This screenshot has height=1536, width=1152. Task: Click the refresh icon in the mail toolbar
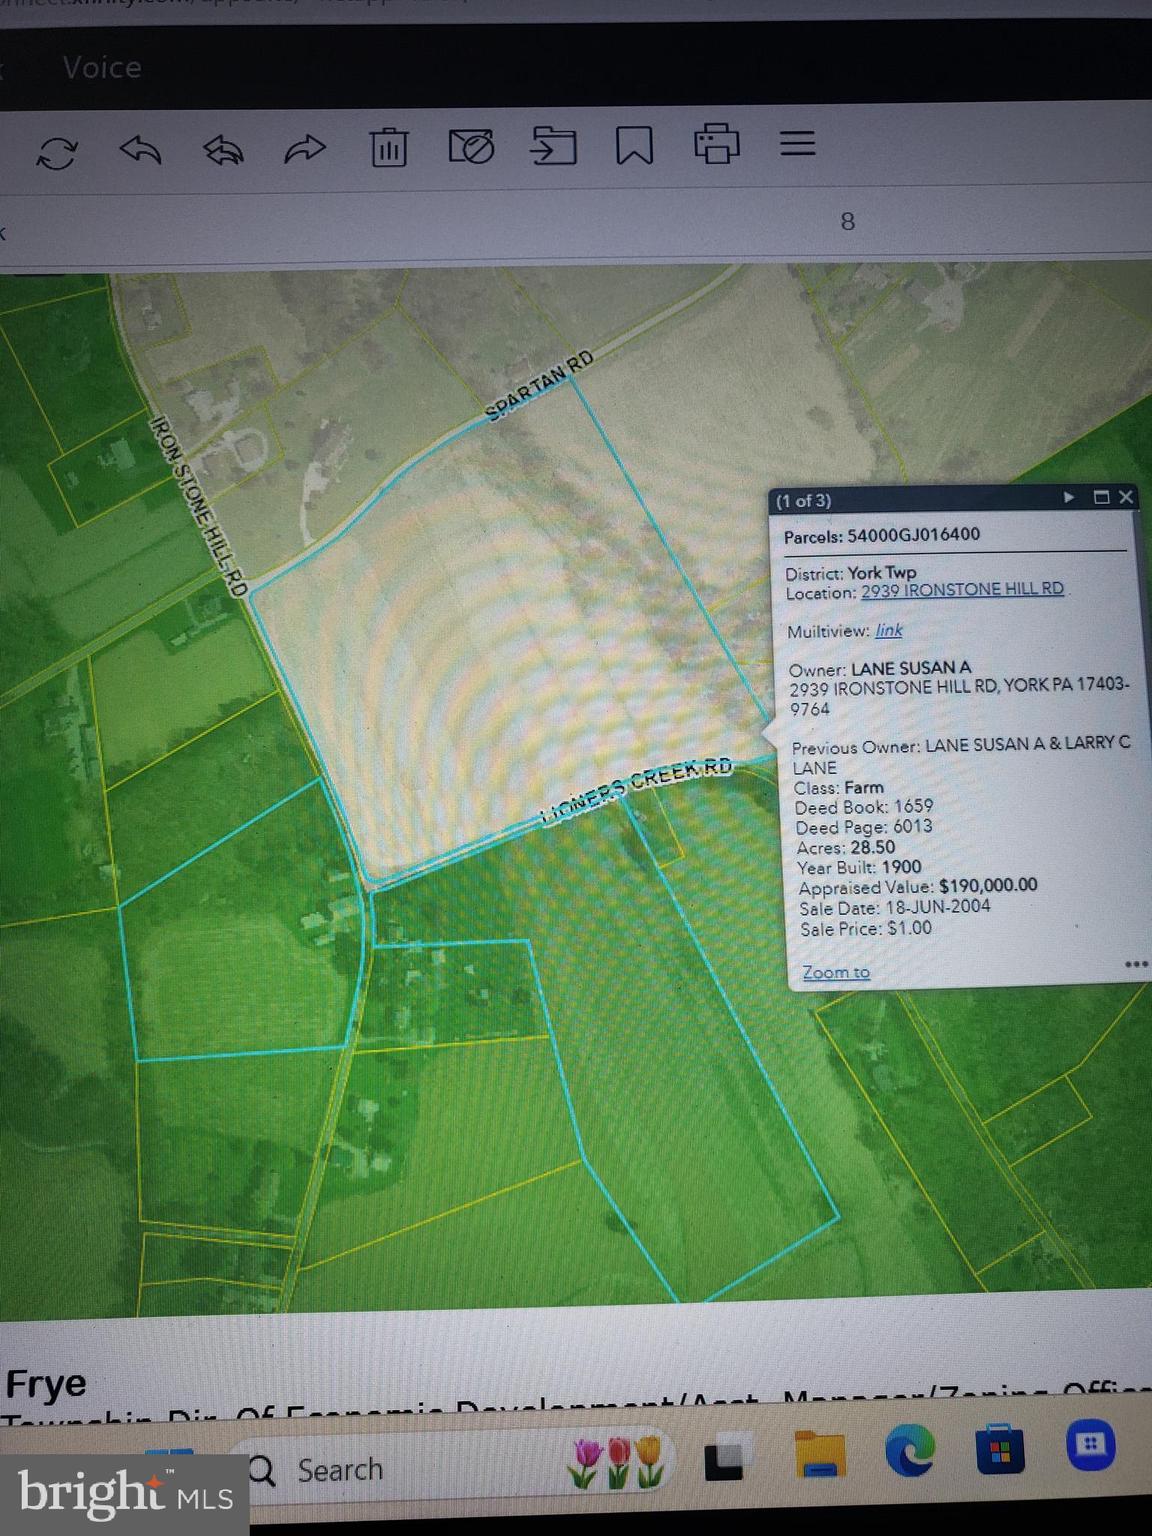pos(56,153)
